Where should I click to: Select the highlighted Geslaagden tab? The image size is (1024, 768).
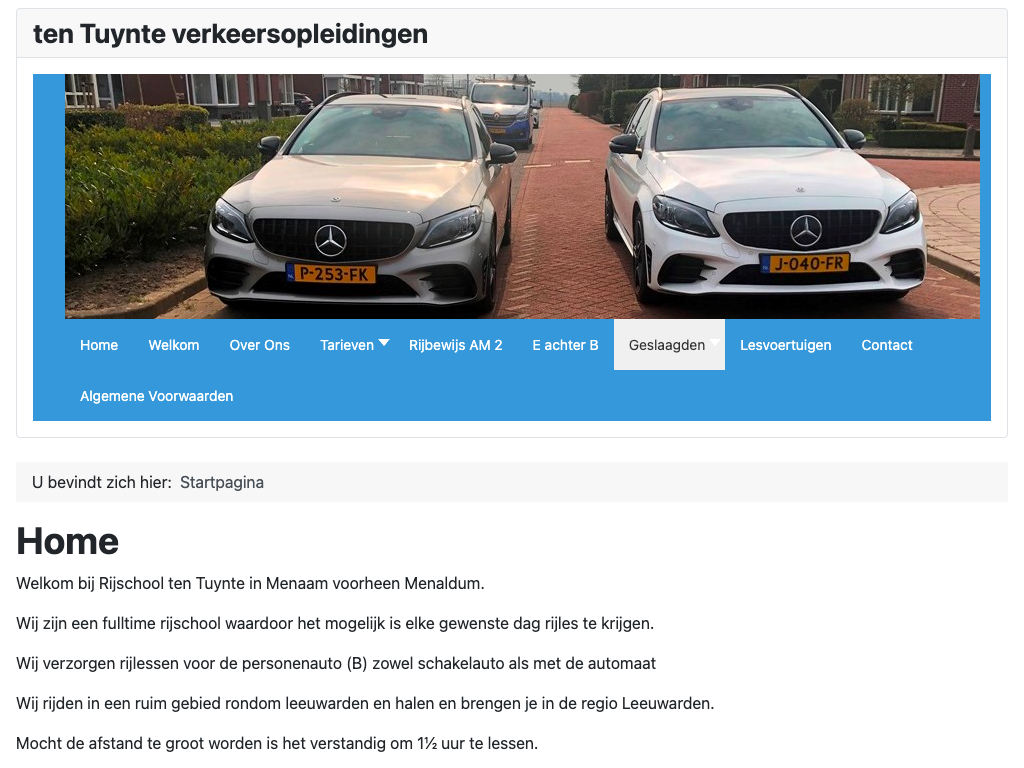point(667,345)
